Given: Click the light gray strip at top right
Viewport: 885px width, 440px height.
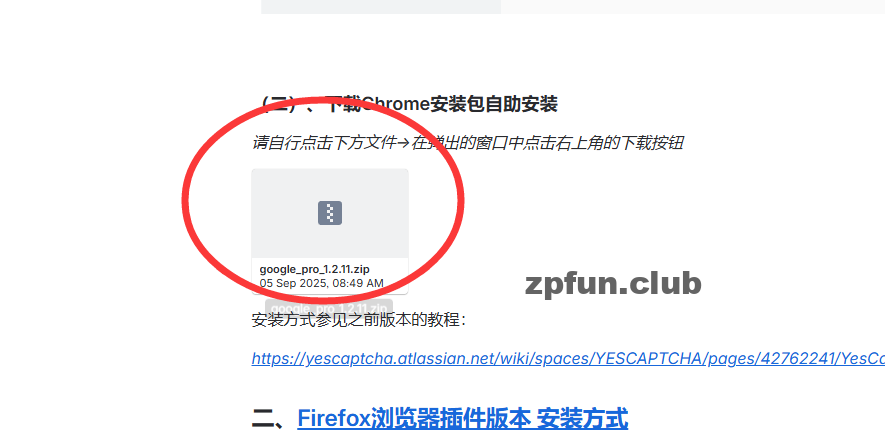Looking at the screenshot, I should pos(693,7).
